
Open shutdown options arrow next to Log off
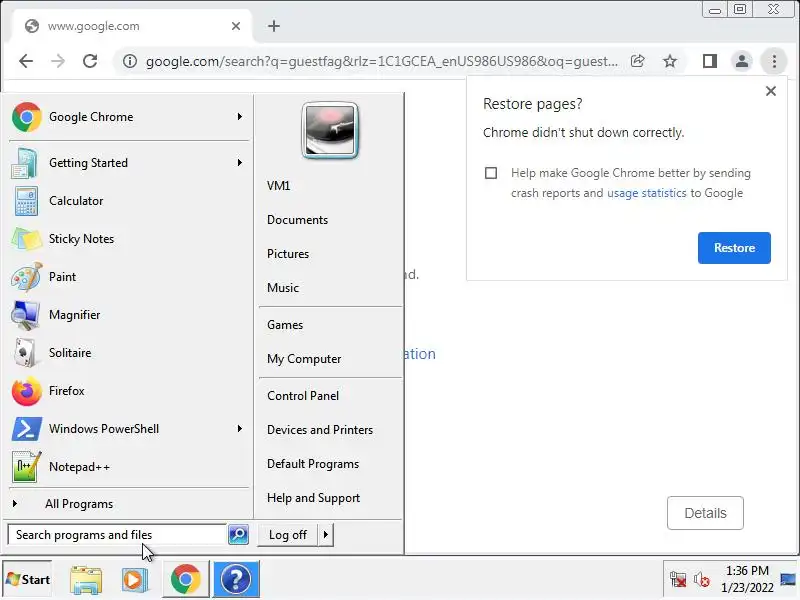326,535
